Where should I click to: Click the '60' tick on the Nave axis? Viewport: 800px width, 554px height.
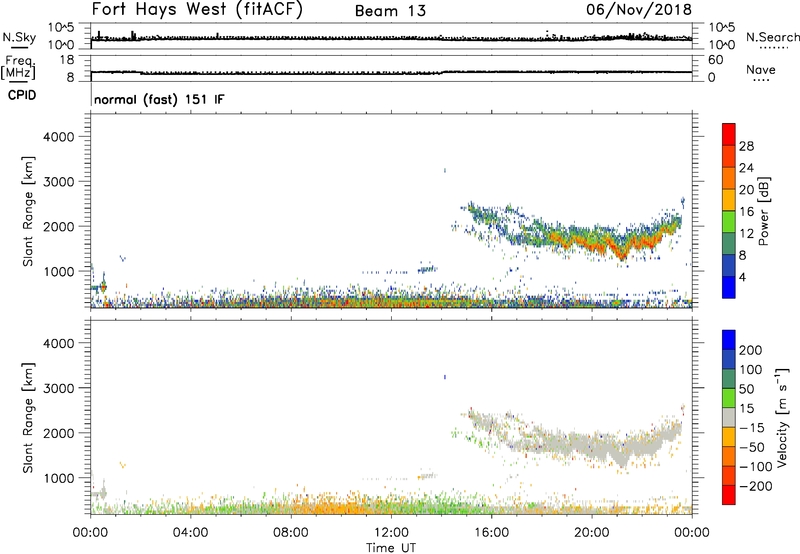(716, 60)
